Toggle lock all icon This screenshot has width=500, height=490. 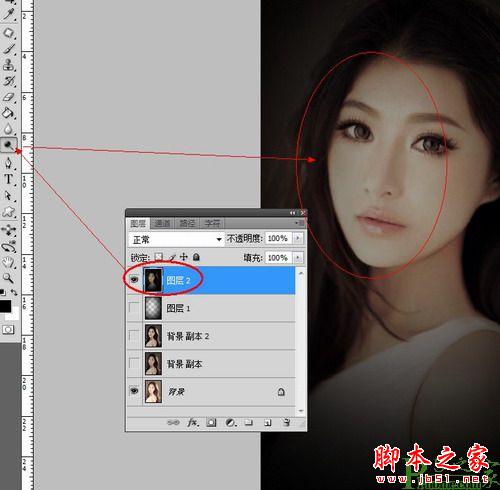click(x=196, y=257)
